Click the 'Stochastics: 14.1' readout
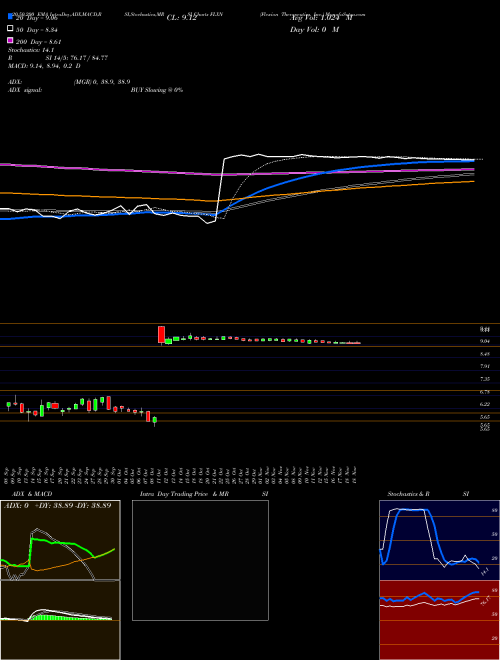This screenshot has width=500, height=660. click(31, 50)
